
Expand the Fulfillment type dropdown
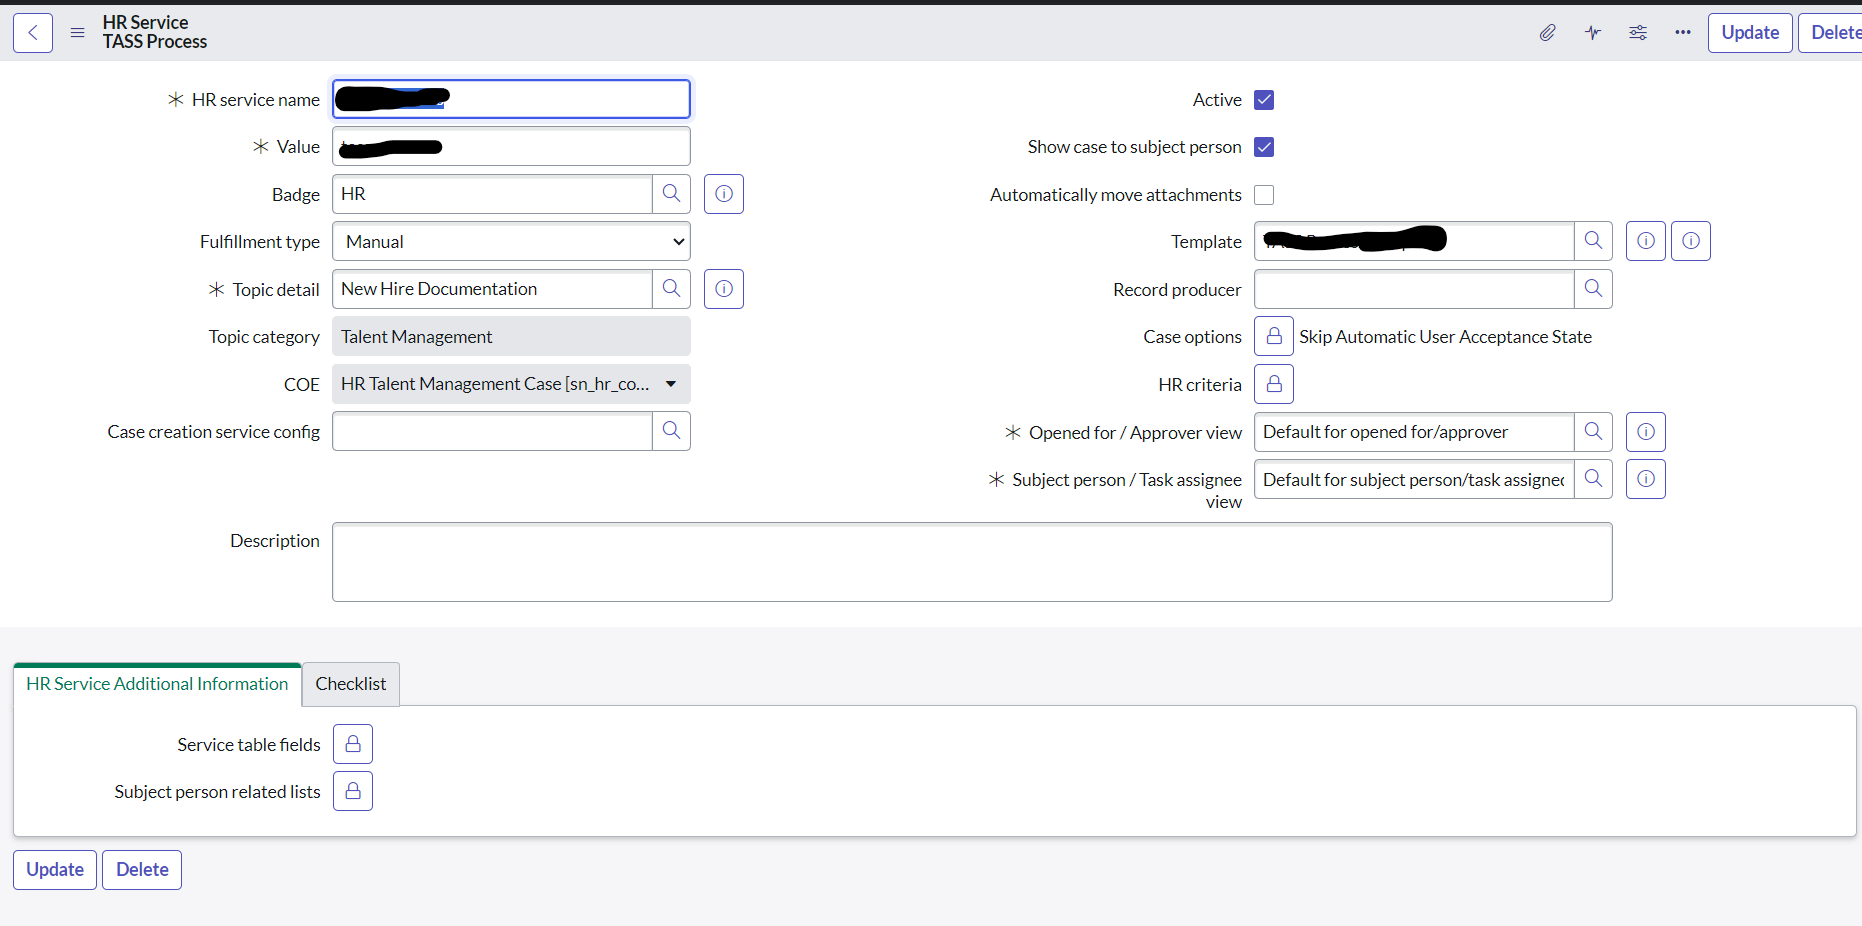(511, 242)
